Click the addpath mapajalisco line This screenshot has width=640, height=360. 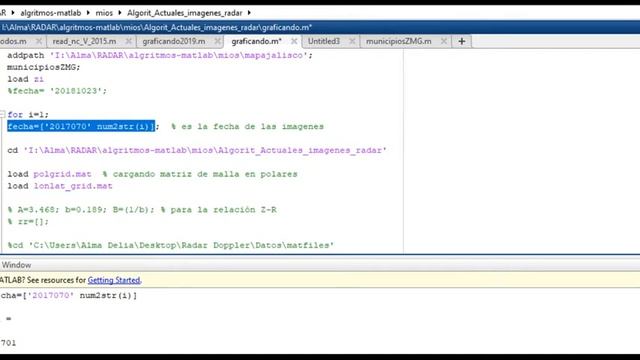click(x=160, y=55)
